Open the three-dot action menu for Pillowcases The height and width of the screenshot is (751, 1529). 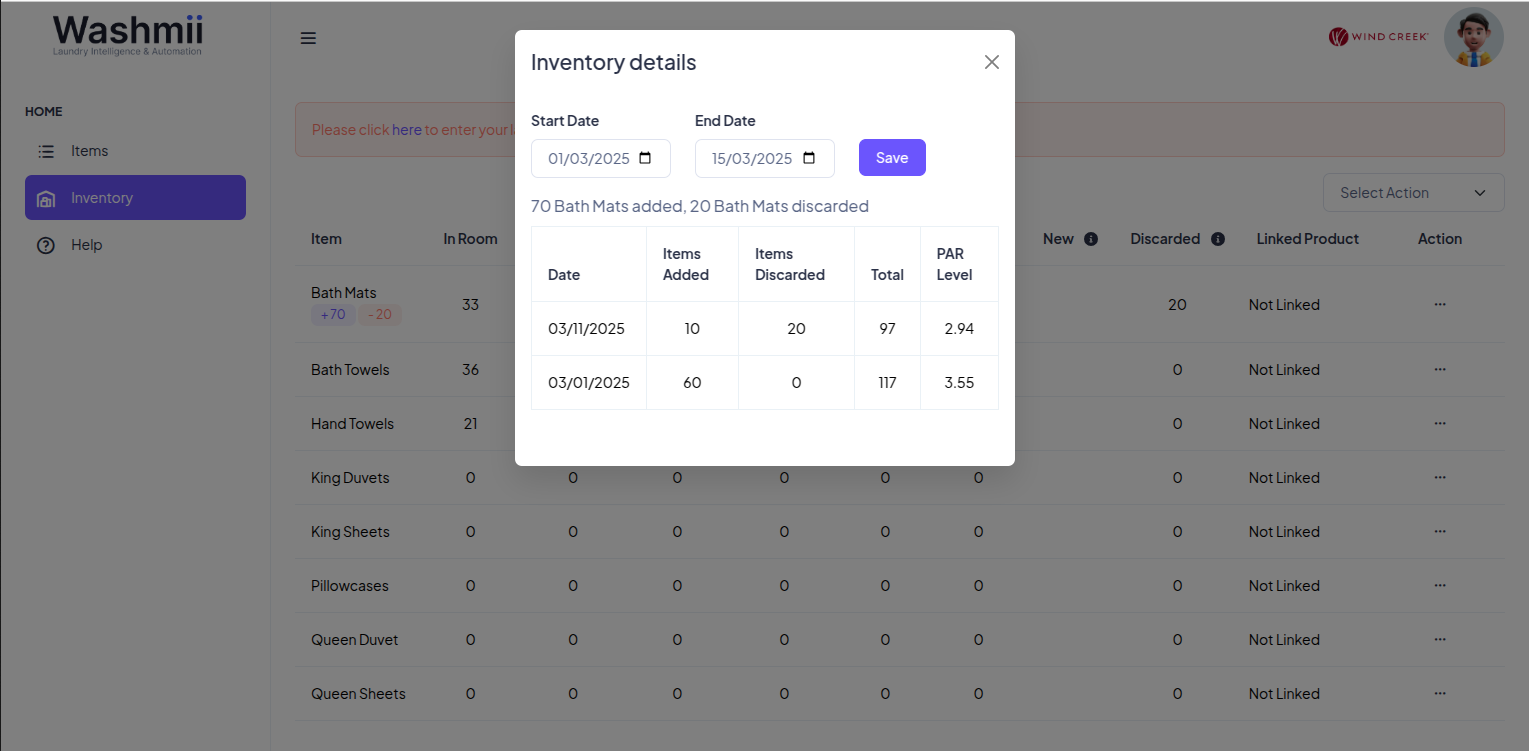[x=1439, y=586]
